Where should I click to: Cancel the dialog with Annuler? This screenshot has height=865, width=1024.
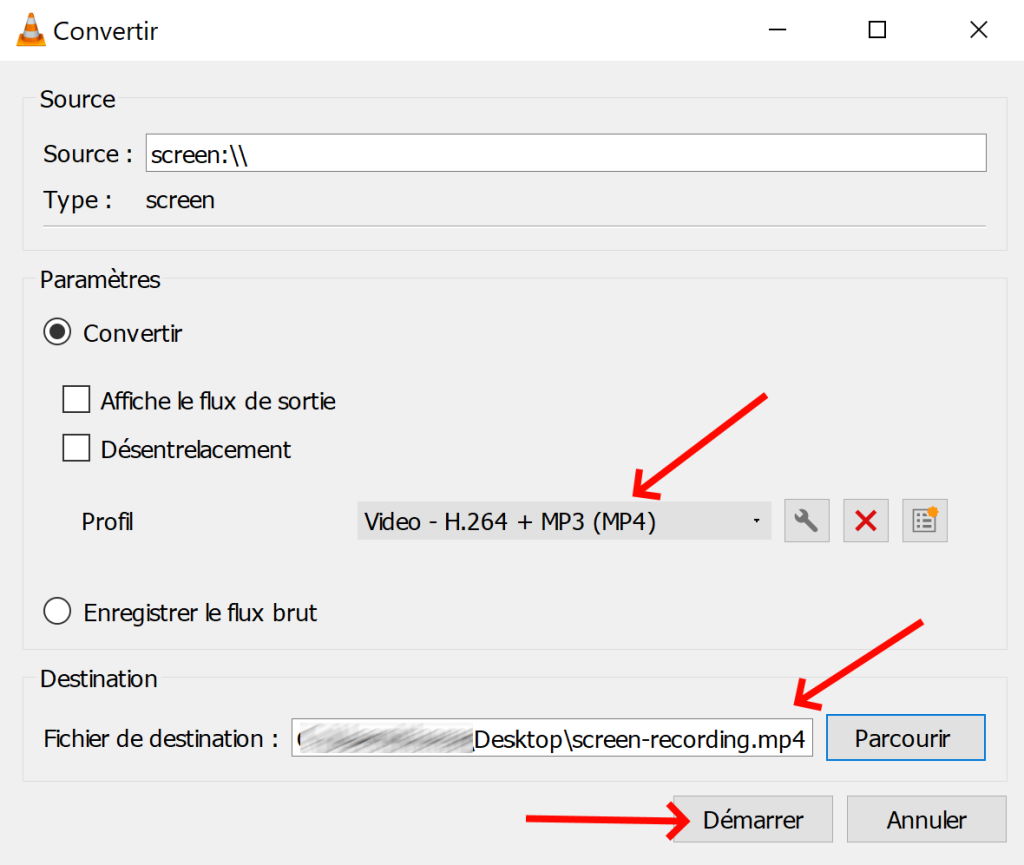pyautogui.click(x=927, y=819)
